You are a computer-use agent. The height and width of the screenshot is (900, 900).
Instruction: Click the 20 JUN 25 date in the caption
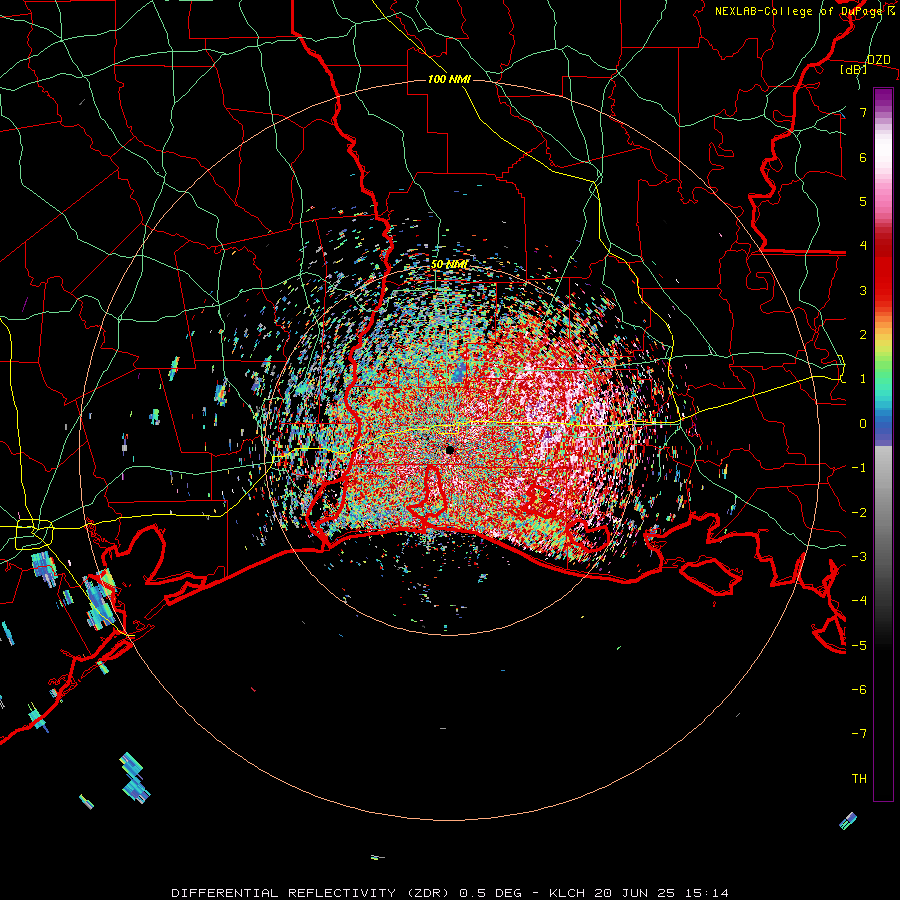637,893
